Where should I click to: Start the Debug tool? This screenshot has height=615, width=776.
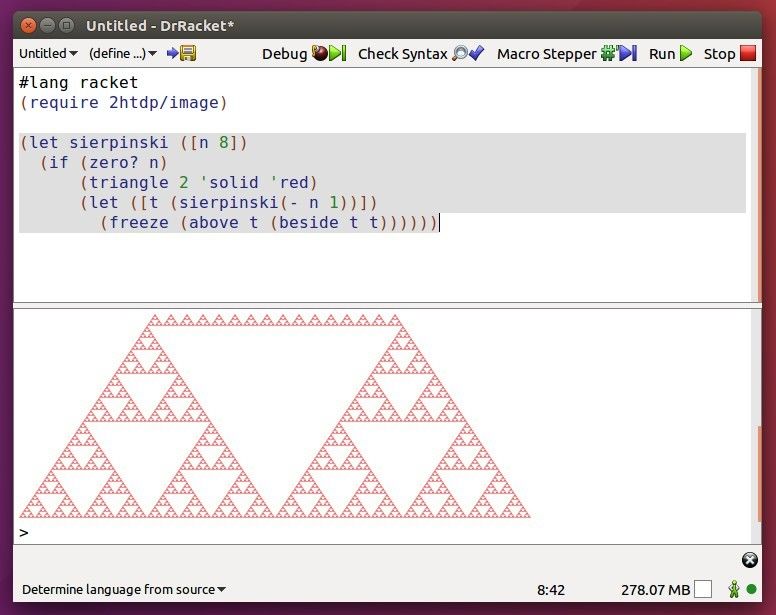(304, 53)
